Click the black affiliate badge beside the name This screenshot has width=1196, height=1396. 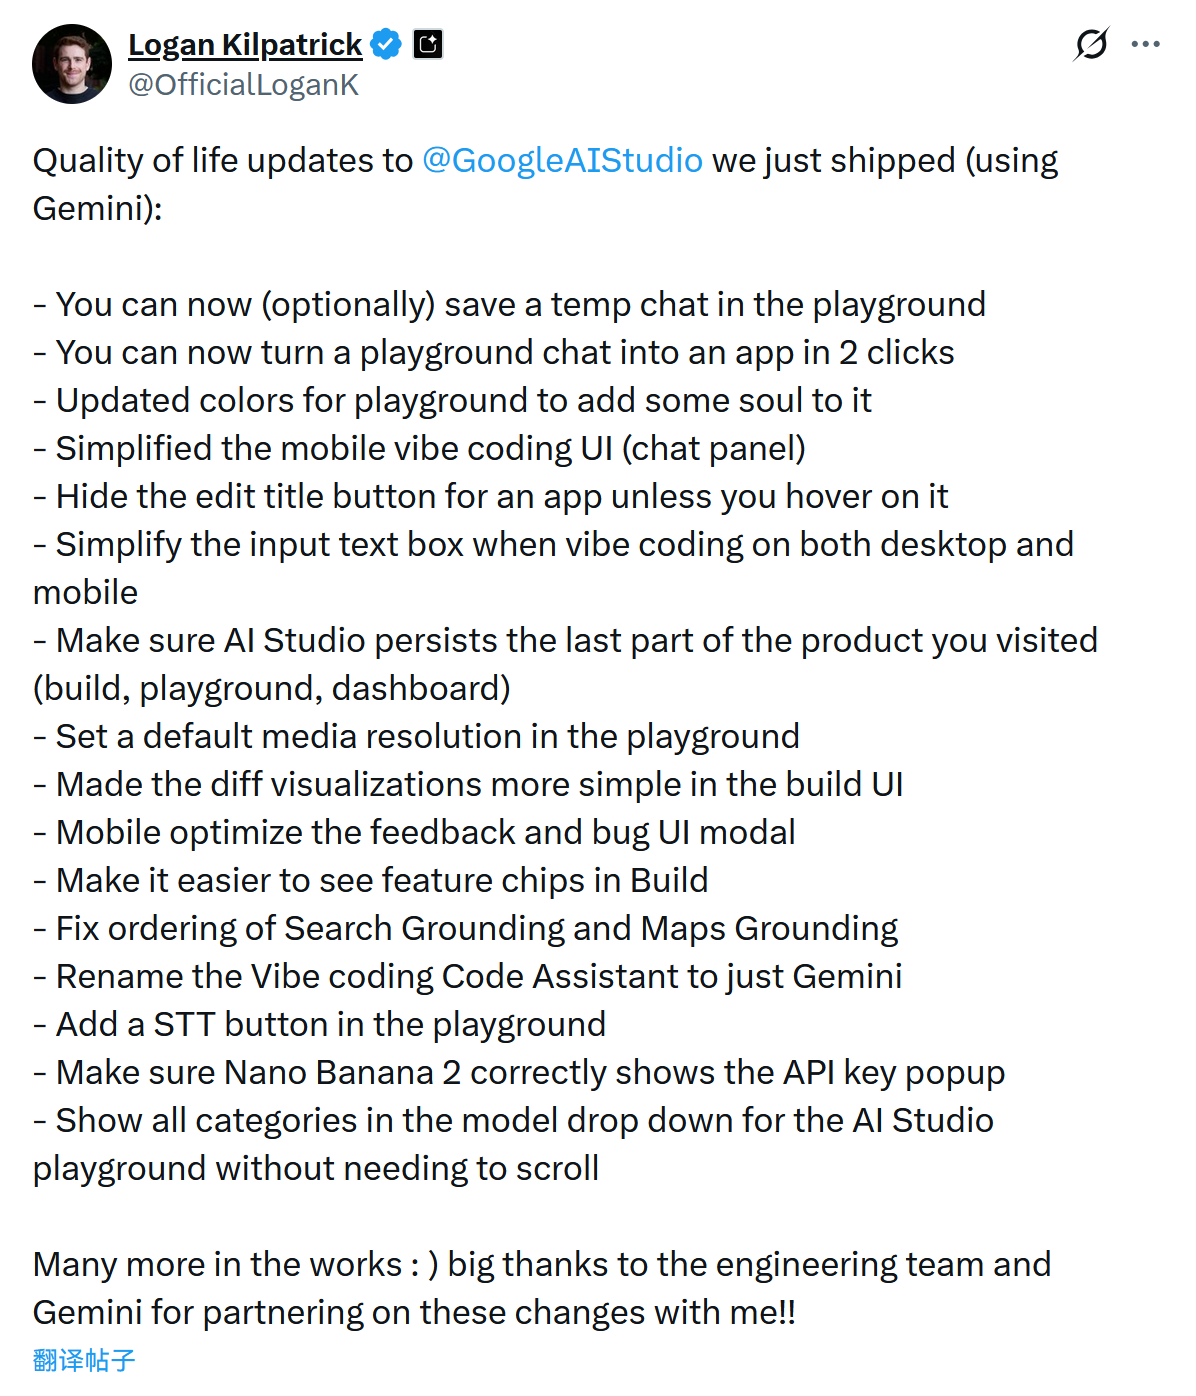coord(428,44)
